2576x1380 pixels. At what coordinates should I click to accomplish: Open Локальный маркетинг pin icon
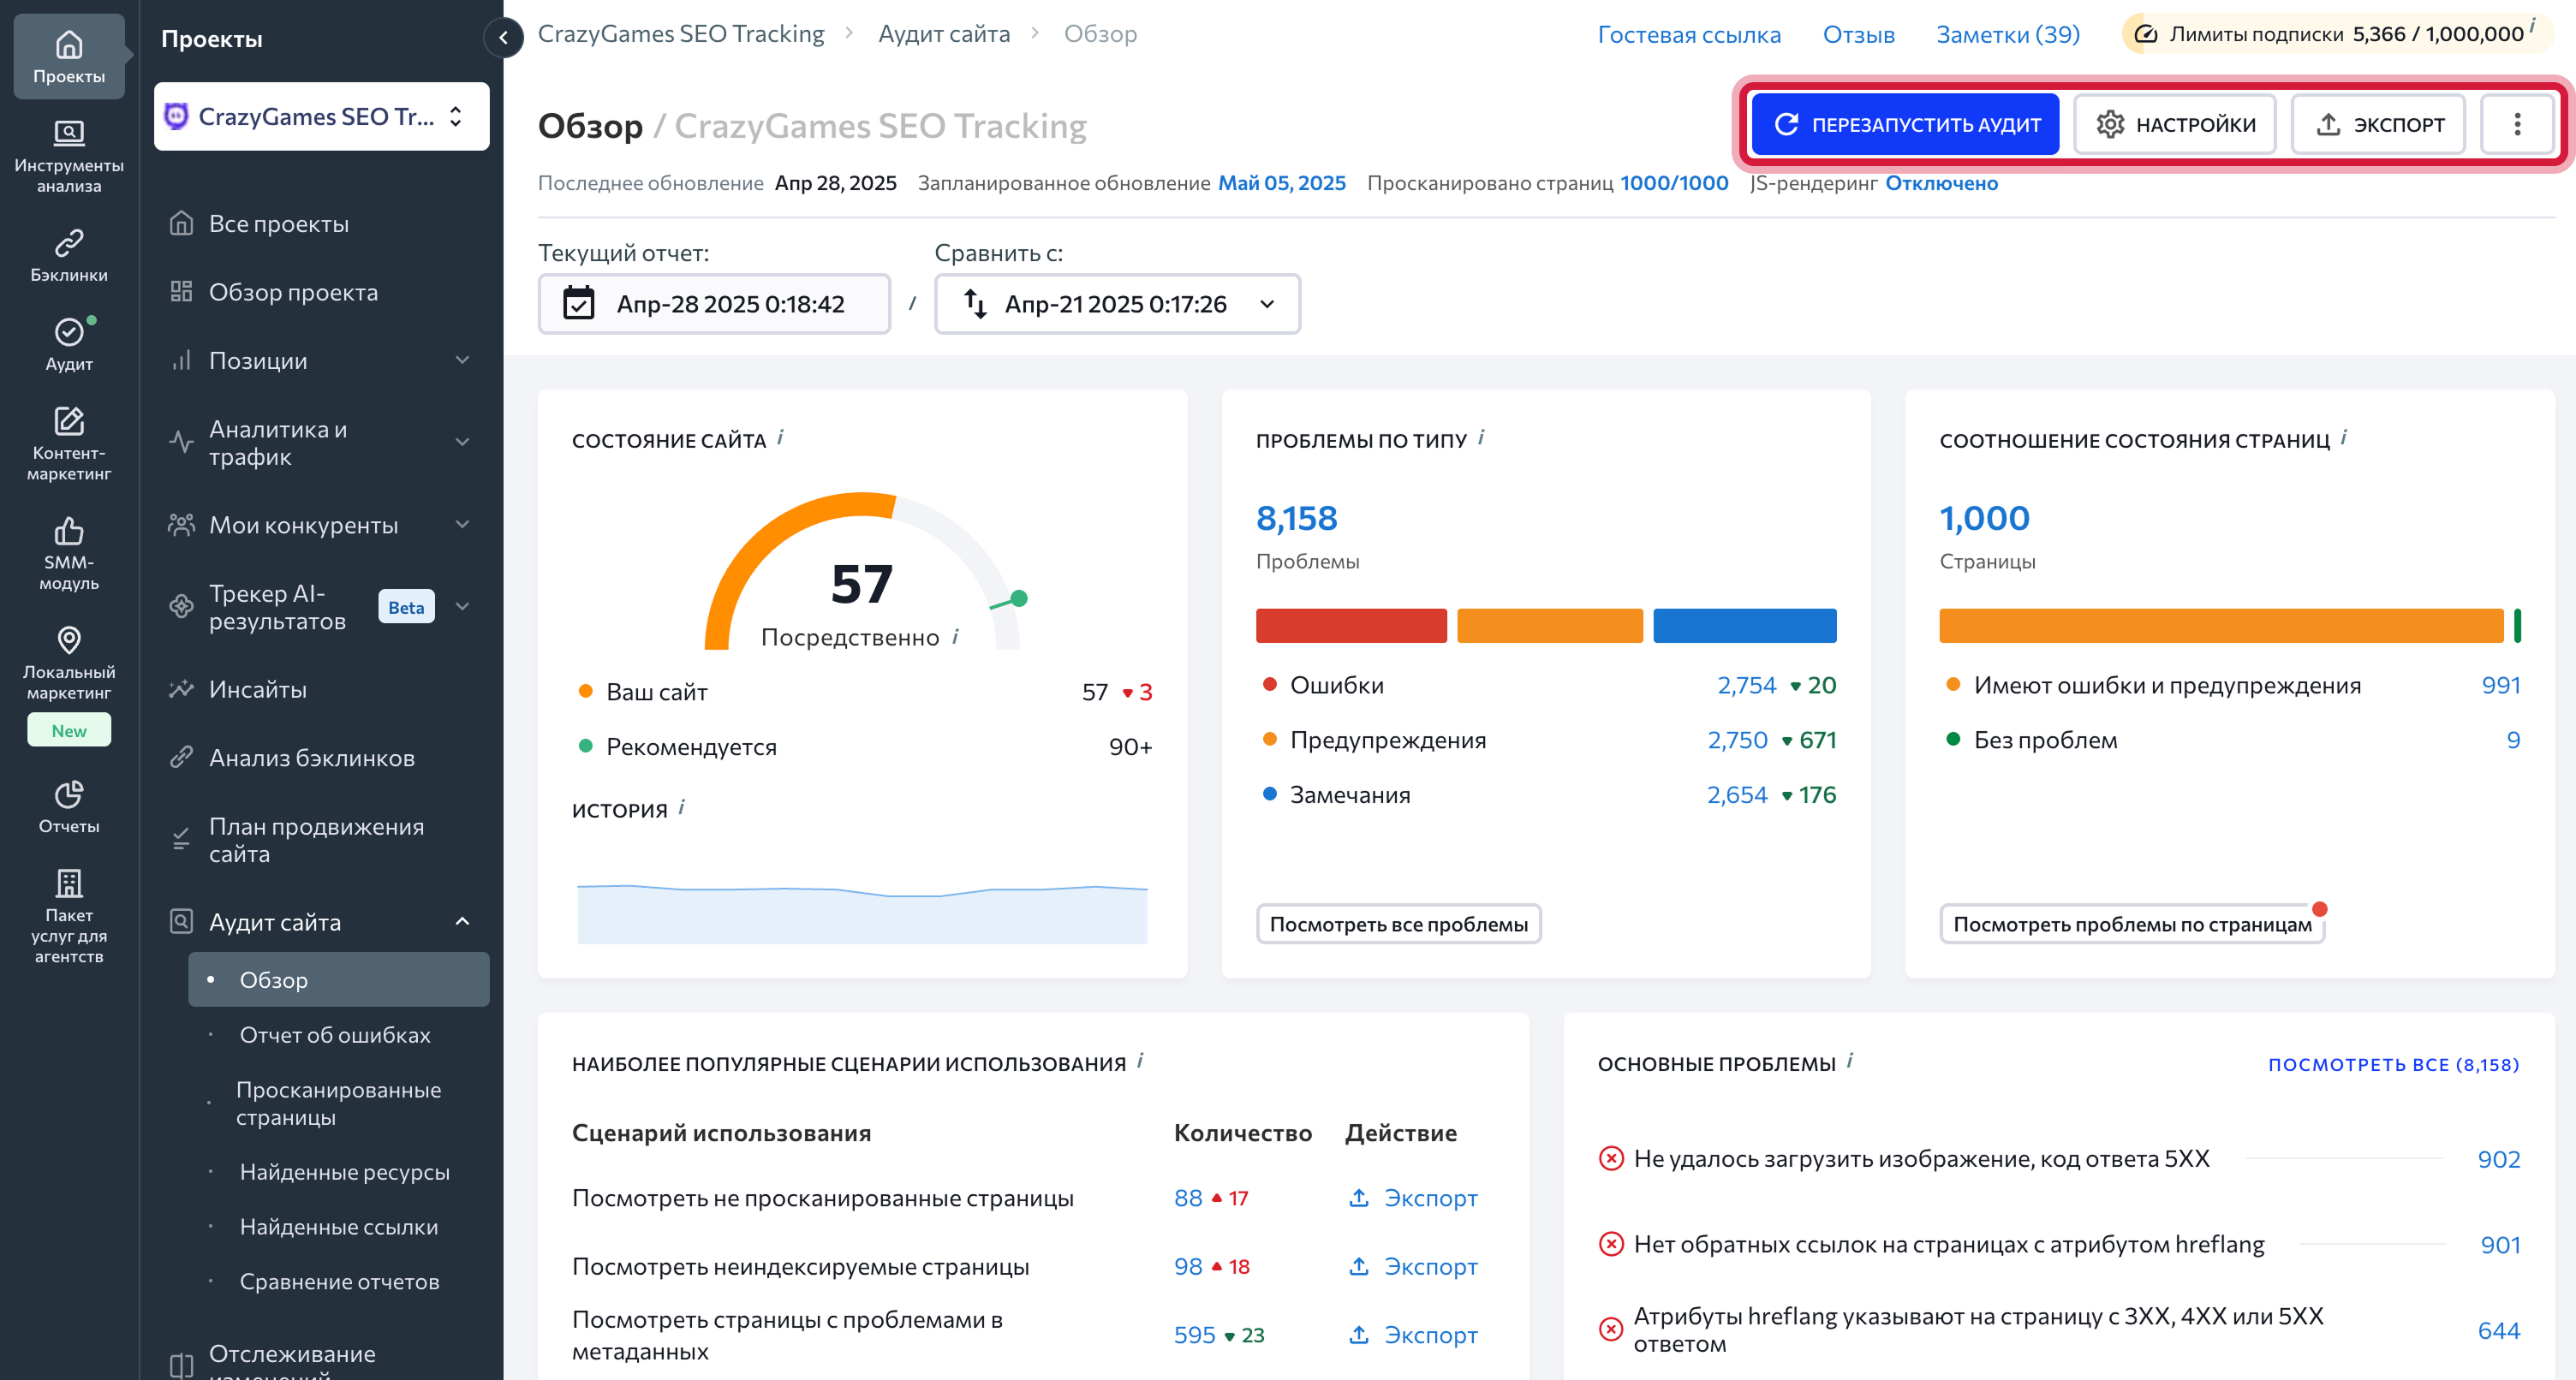[68, 640]
